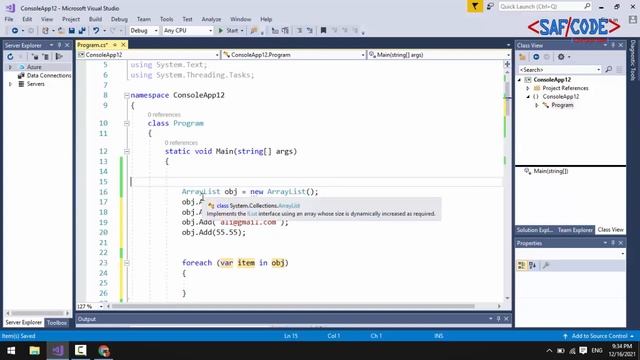Click the Class View Search box
Image resolution: width=640 pixels, height=360 pixels.
(560, 69)
